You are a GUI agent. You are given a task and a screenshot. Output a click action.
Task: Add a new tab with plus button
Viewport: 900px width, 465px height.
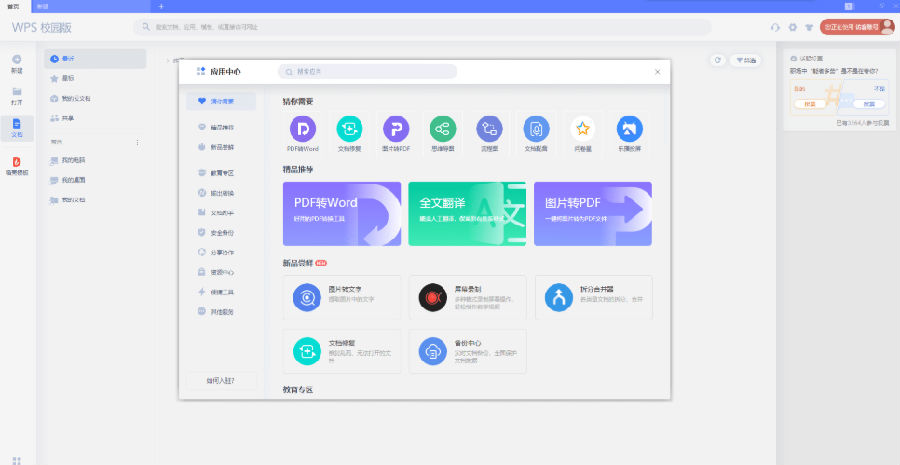click(x=161, y=6)
